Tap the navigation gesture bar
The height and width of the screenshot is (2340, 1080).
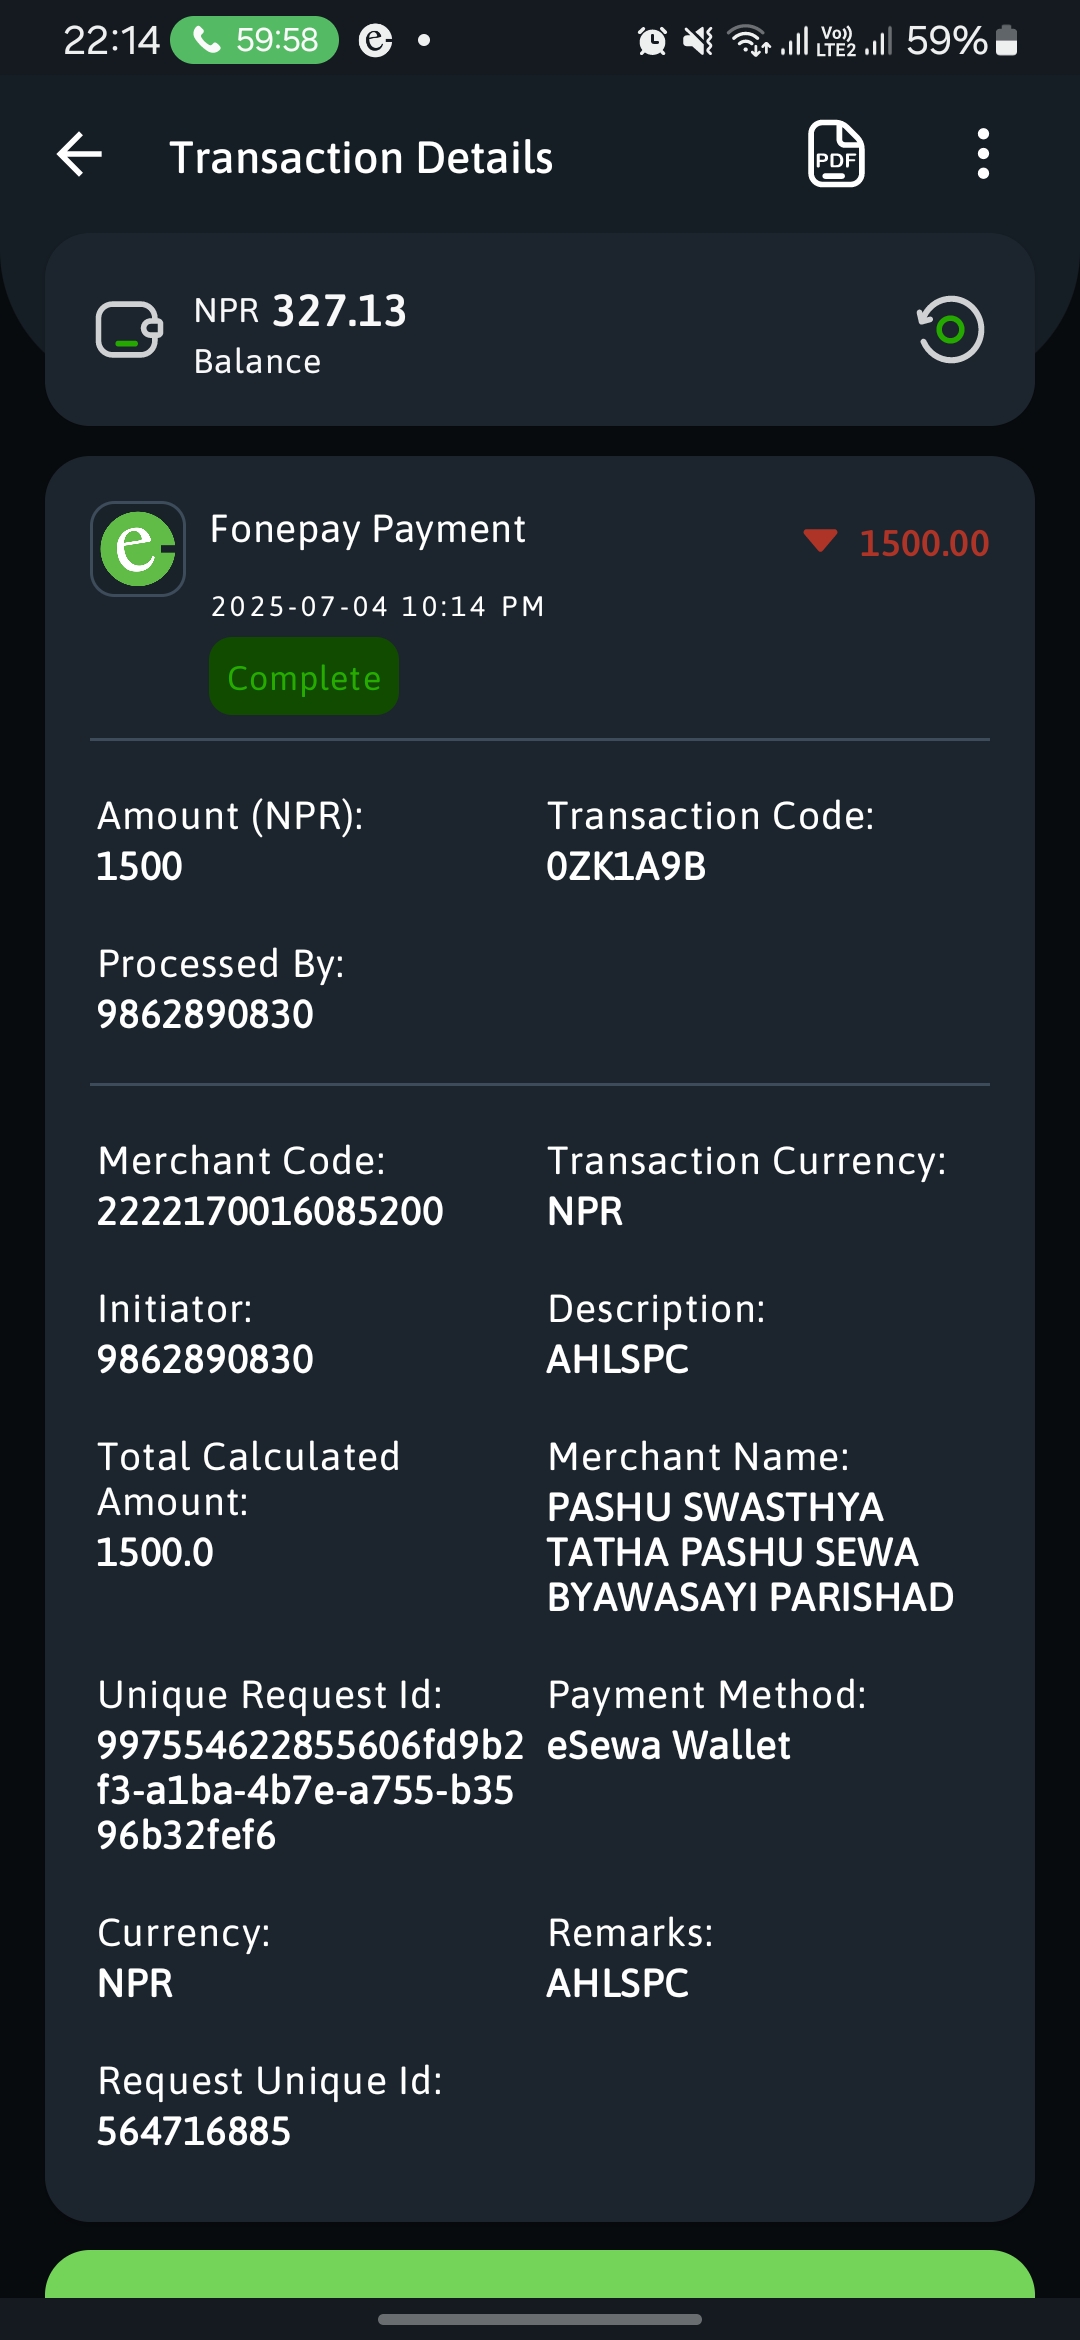tap(540, 2319)
